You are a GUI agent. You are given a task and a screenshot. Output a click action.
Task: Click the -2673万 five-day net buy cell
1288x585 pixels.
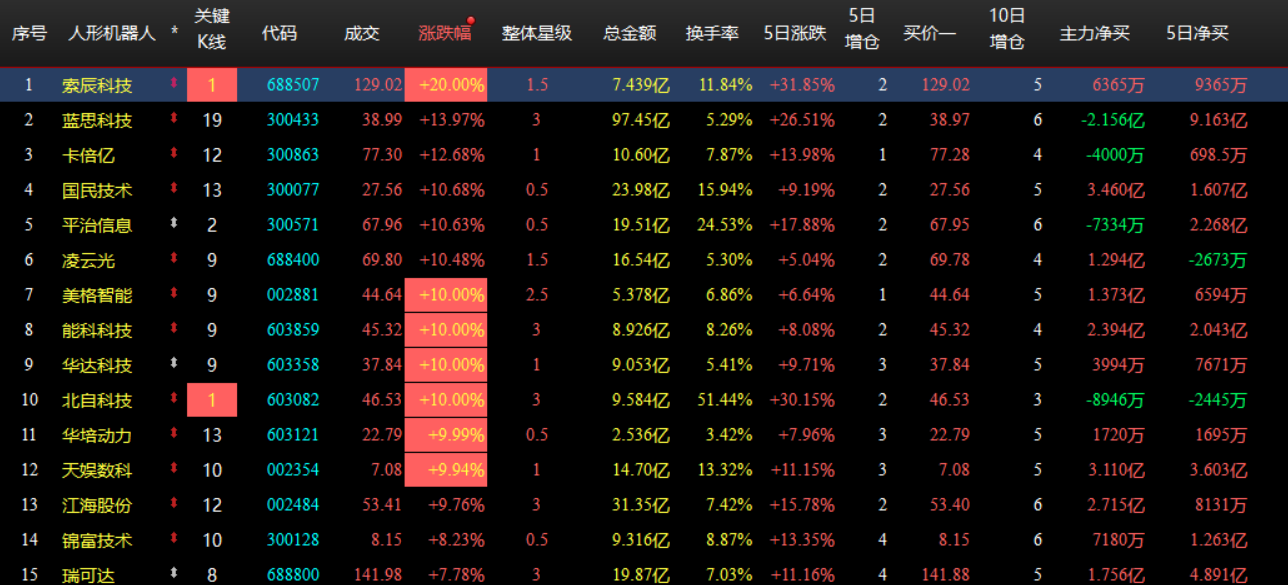click(1218, 260)
